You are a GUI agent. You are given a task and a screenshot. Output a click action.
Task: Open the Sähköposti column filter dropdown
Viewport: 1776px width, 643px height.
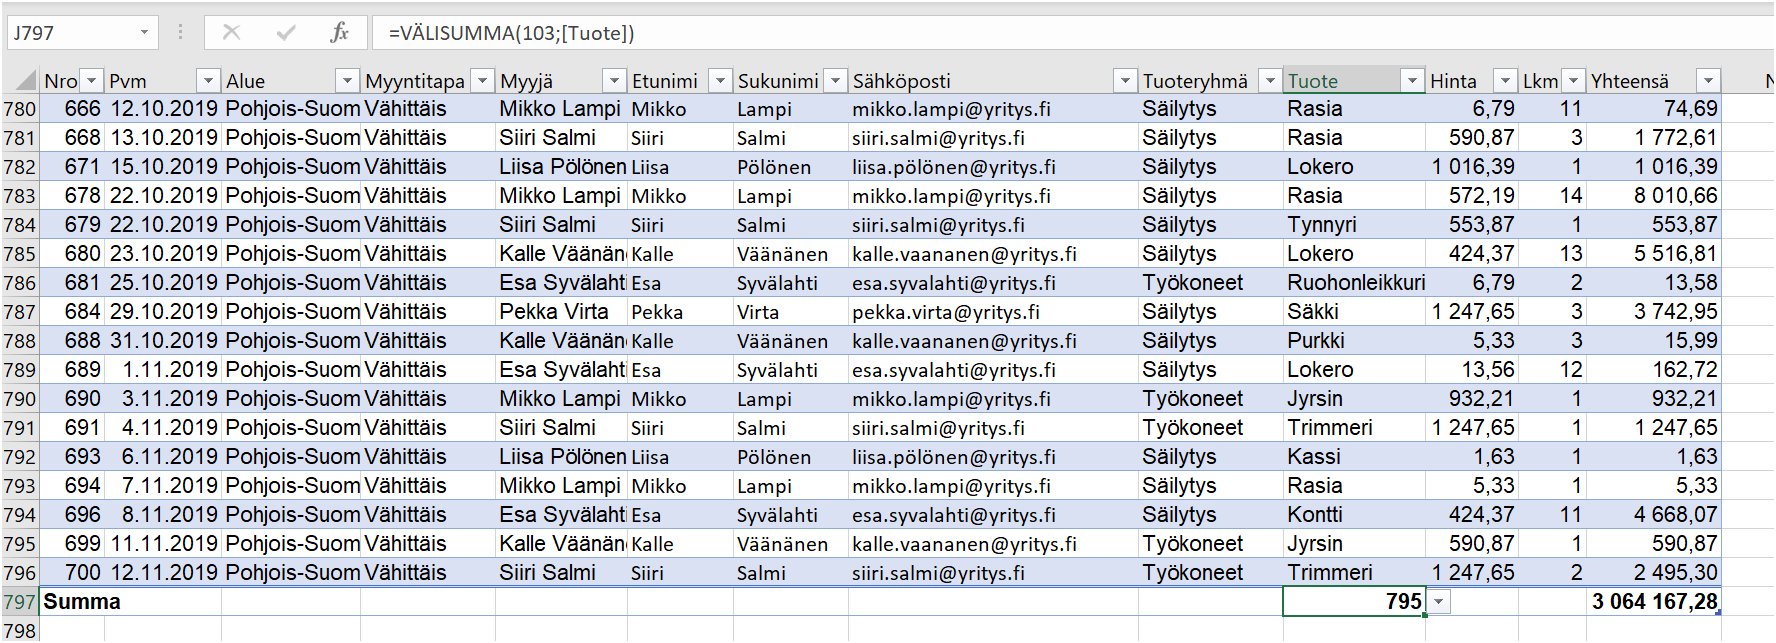point(1125,81)
